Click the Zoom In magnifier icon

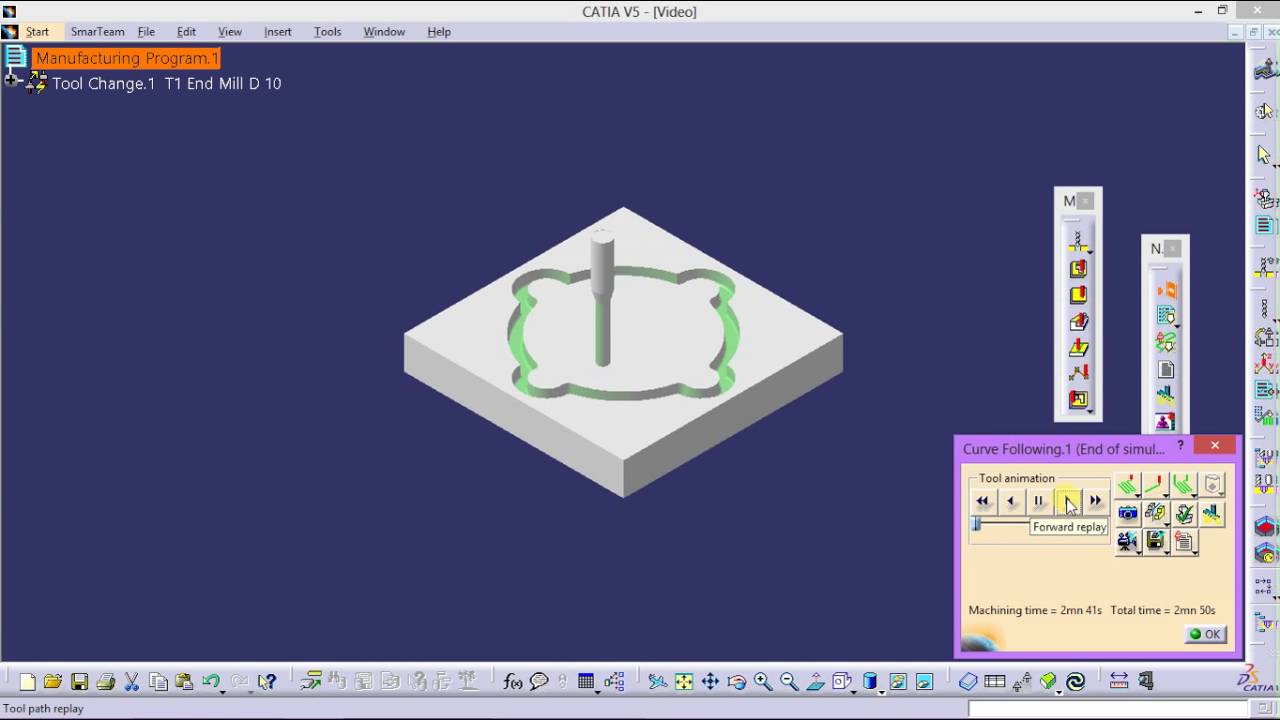pyautogui.click(x=763, y=682)
